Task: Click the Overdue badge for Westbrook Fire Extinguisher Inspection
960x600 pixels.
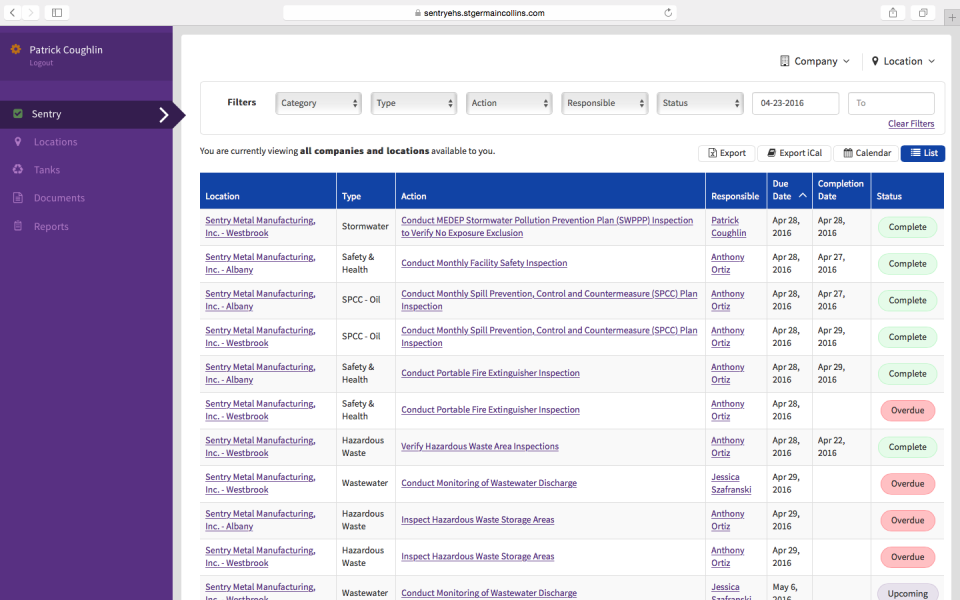Action: tap(907, 410)
